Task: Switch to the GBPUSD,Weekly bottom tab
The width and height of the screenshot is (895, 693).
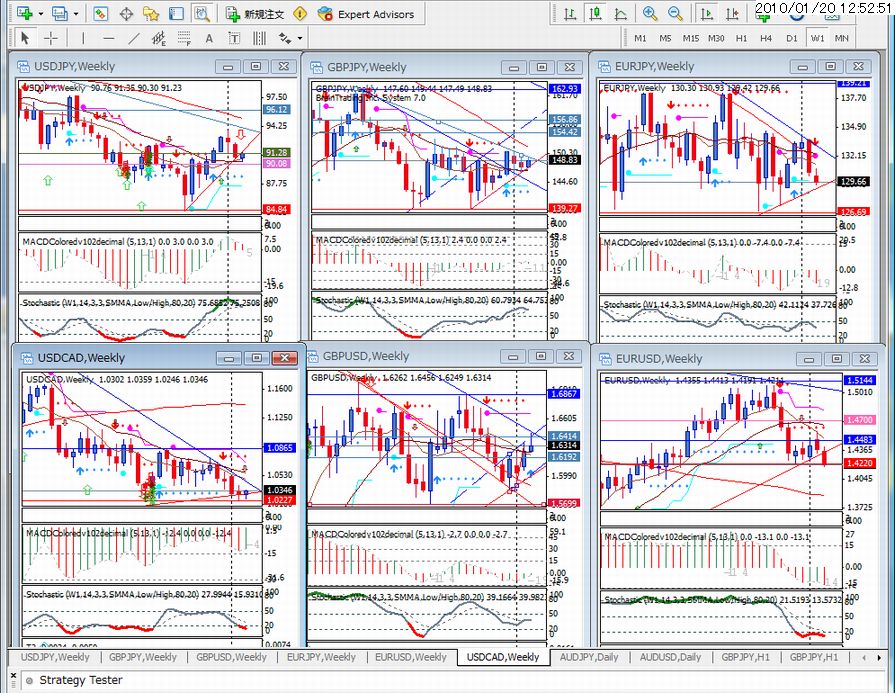Action: [231, 657]
